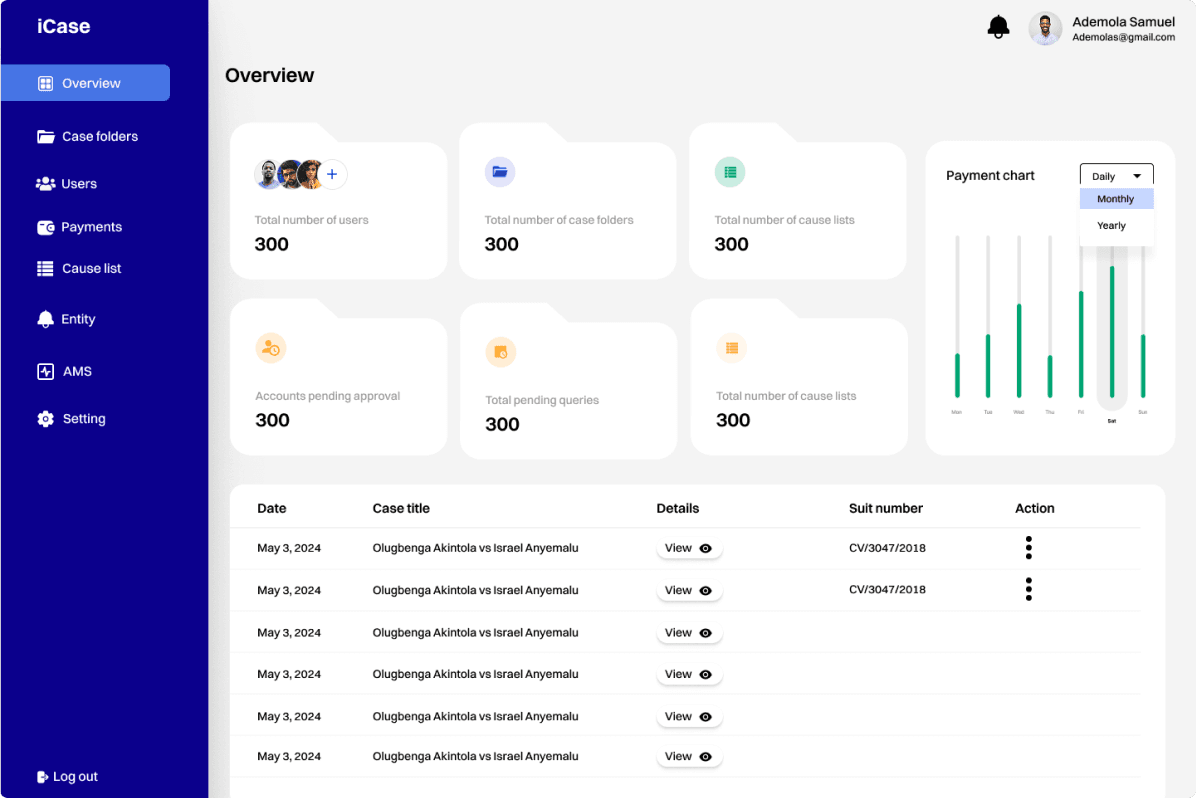Select Monthly from the chart dropdown
Viewport: 1197px width, 798px height.
tap(1115, 198)
